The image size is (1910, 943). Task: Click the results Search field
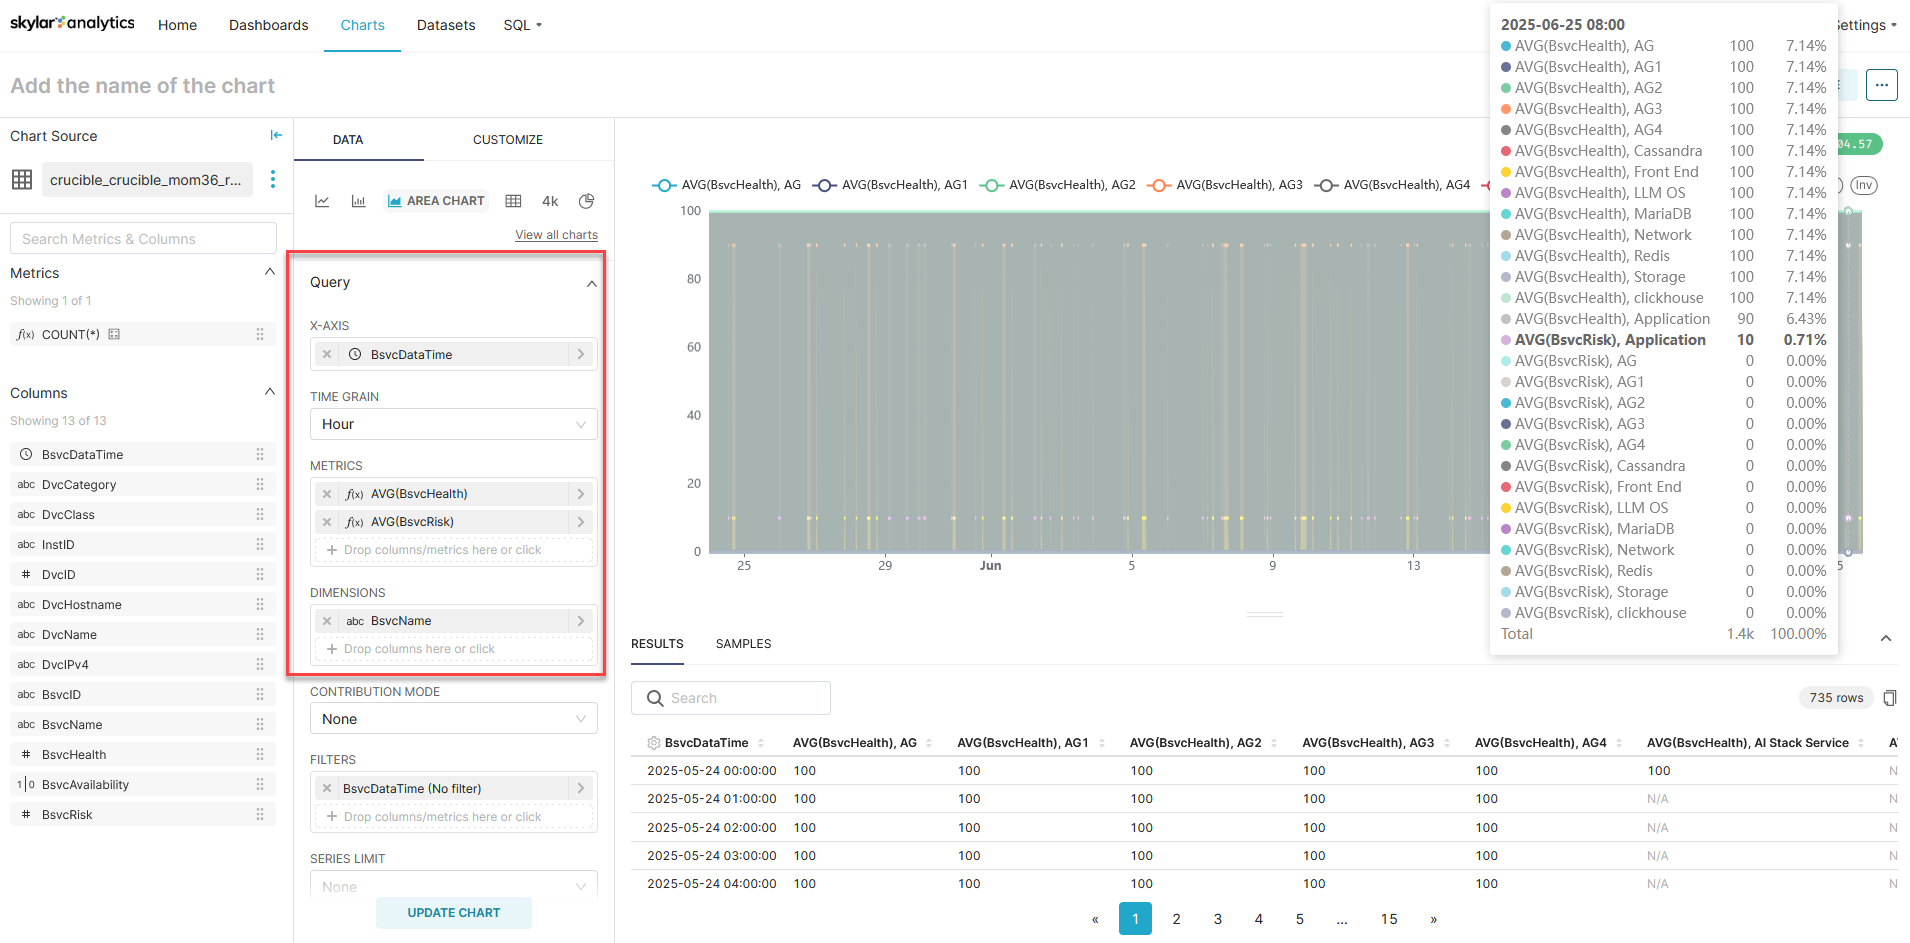point(731,698)
